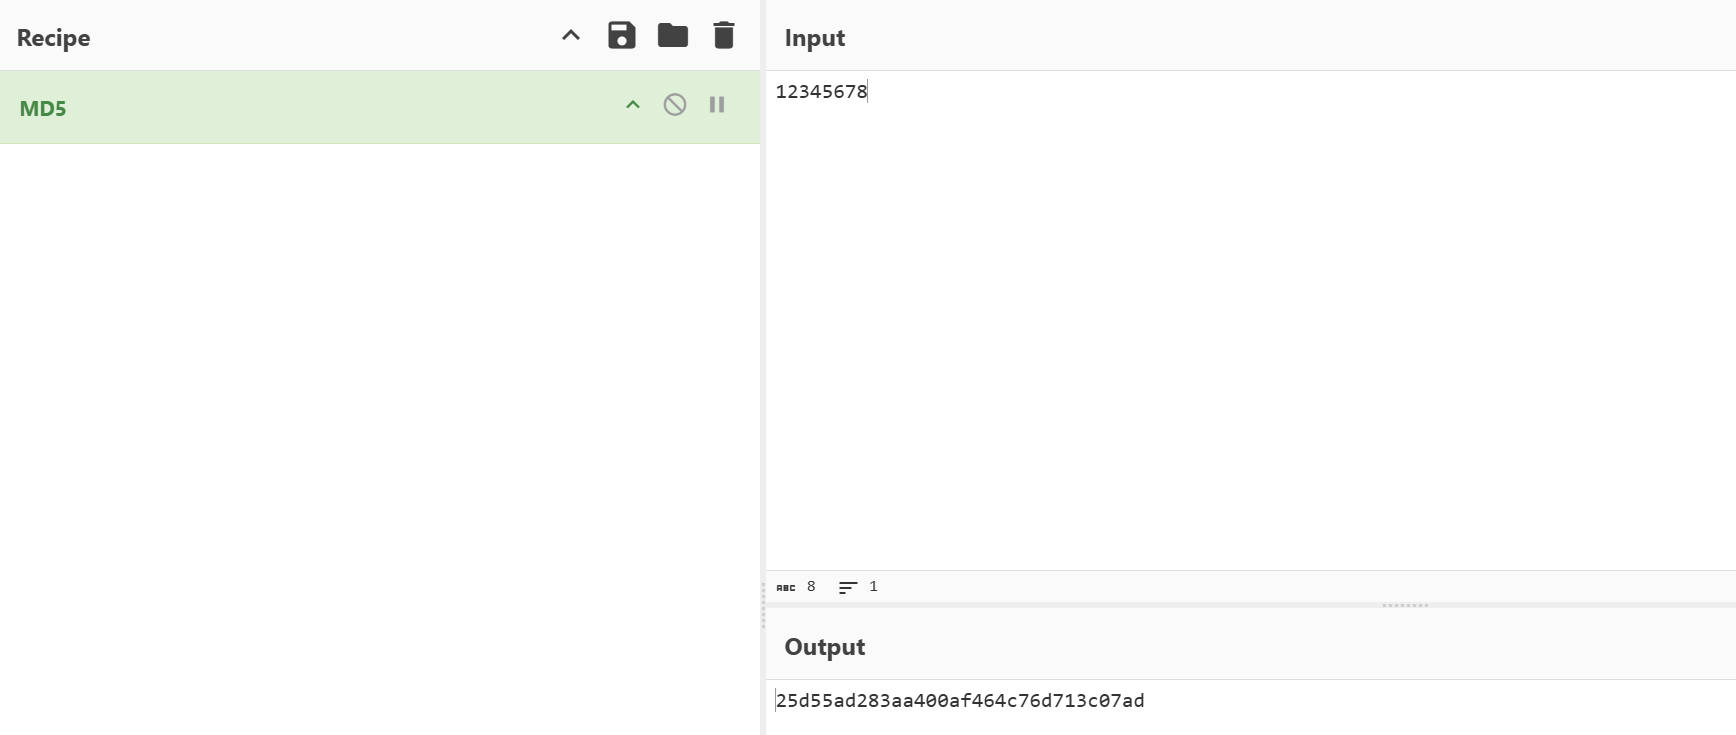Viewport: 1736px width, 735px height.
Task: Grab the input/output horizontal resize handle
Action: 1404,605
